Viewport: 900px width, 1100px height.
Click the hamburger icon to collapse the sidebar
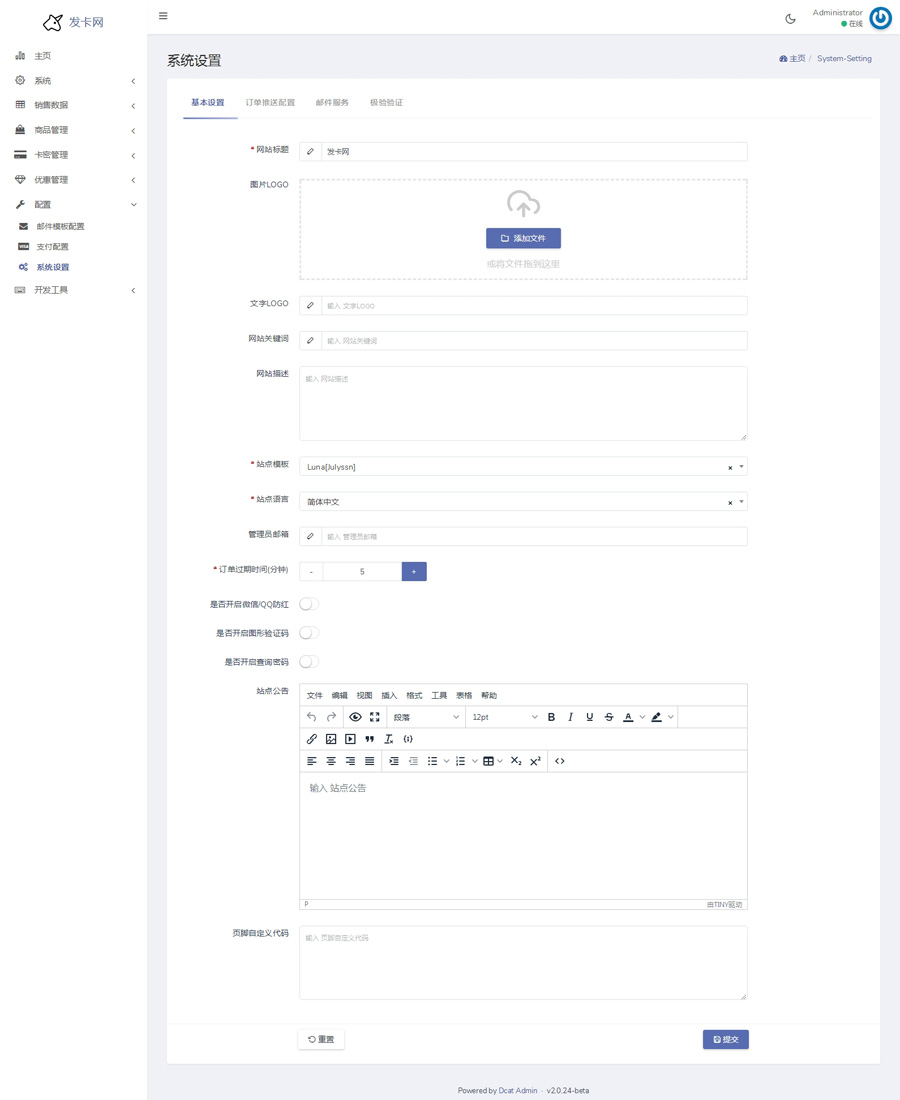click(x=163, y=16)
